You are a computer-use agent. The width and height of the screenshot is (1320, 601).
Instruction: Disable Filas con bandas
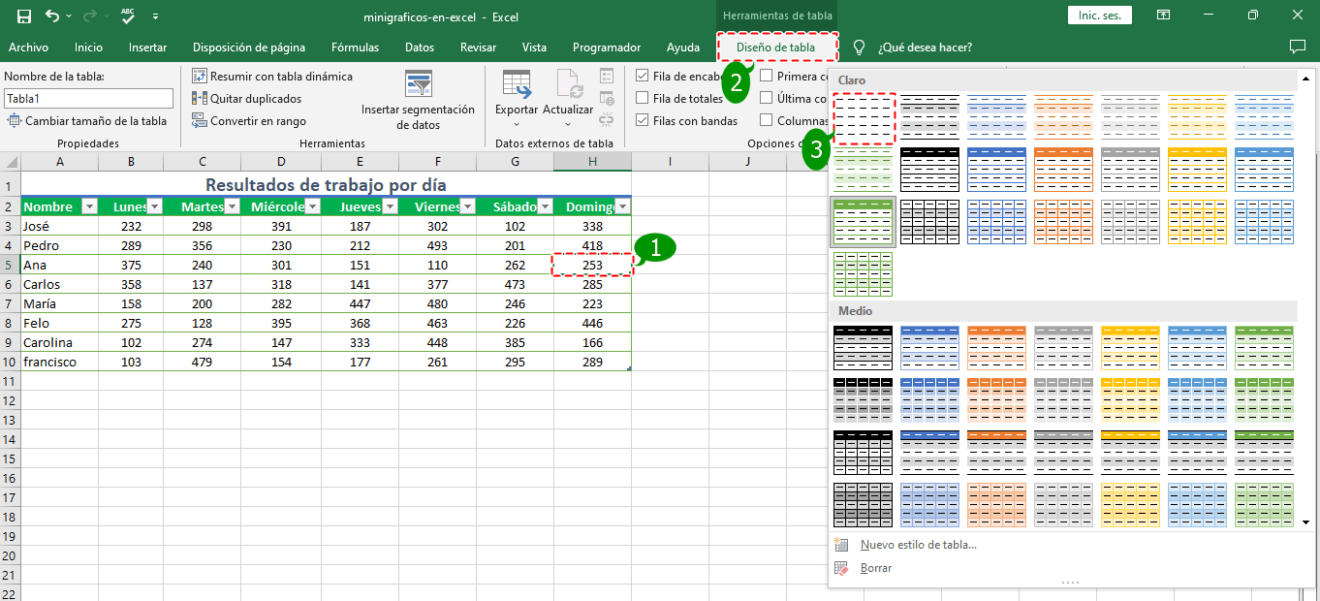click(x=641, y=120)
